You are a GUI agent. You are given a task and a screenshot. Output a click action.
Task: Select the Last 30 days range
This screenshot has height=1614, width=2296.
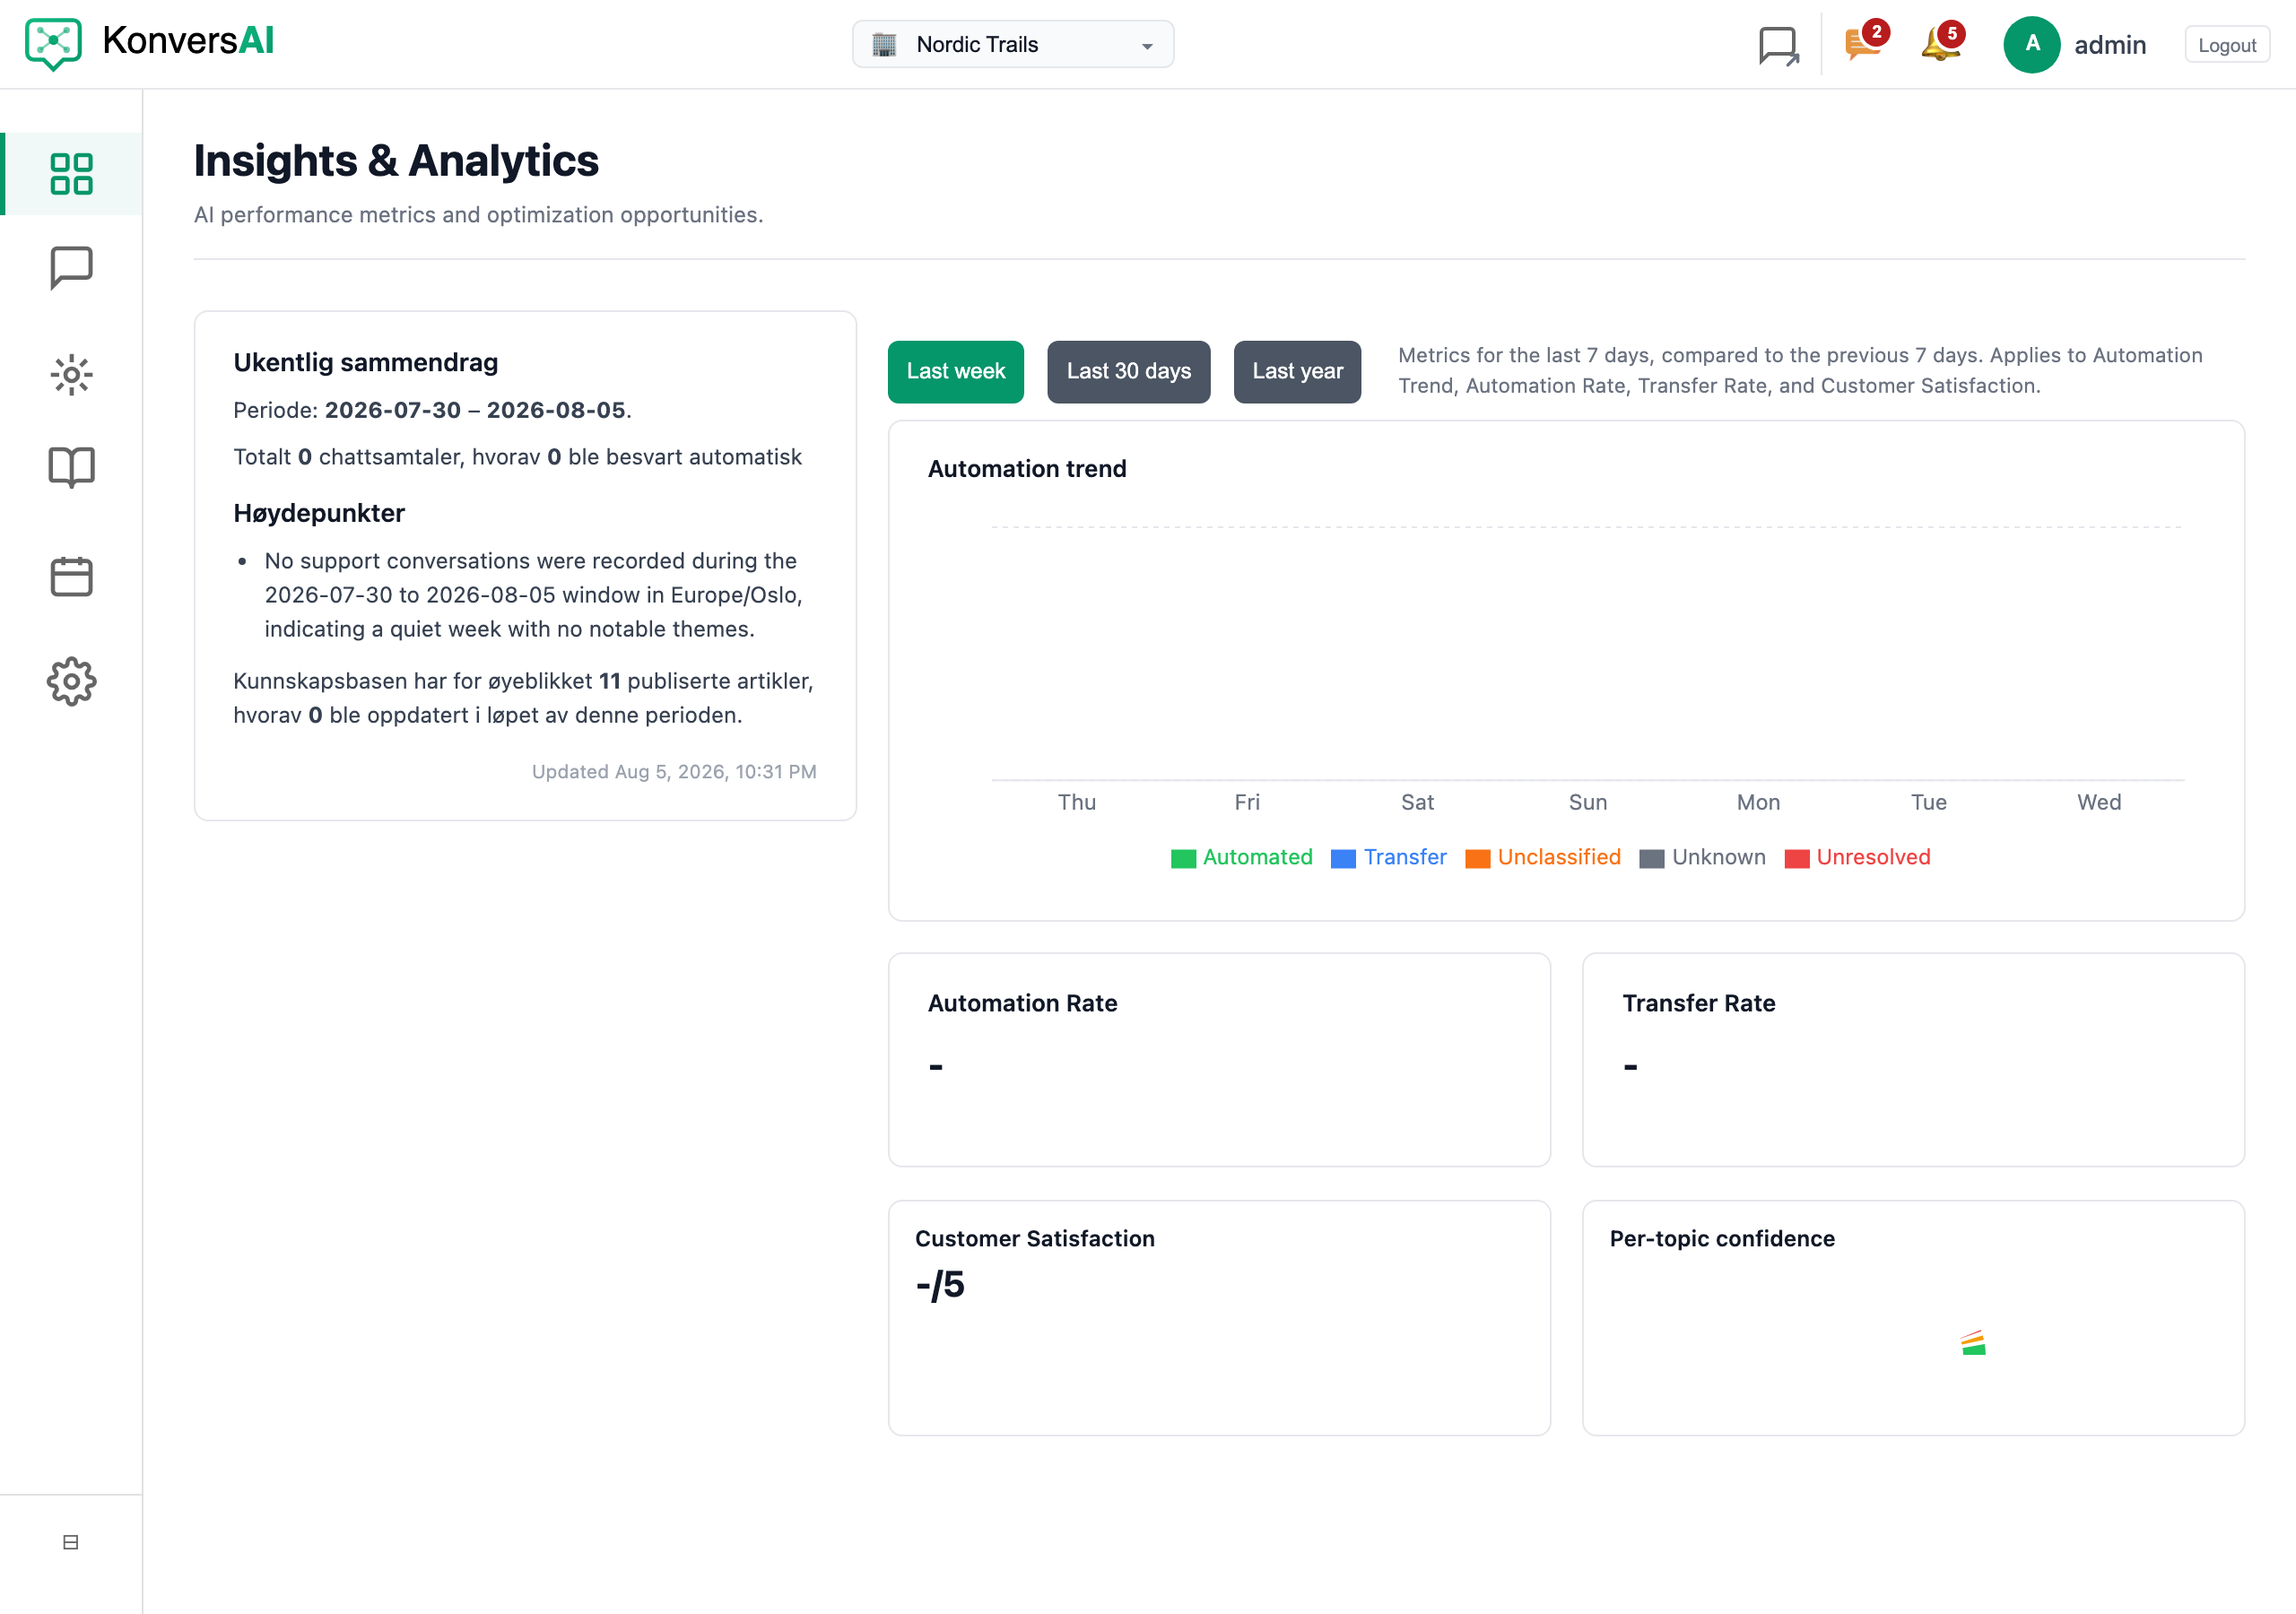[x=1128, y=371]
